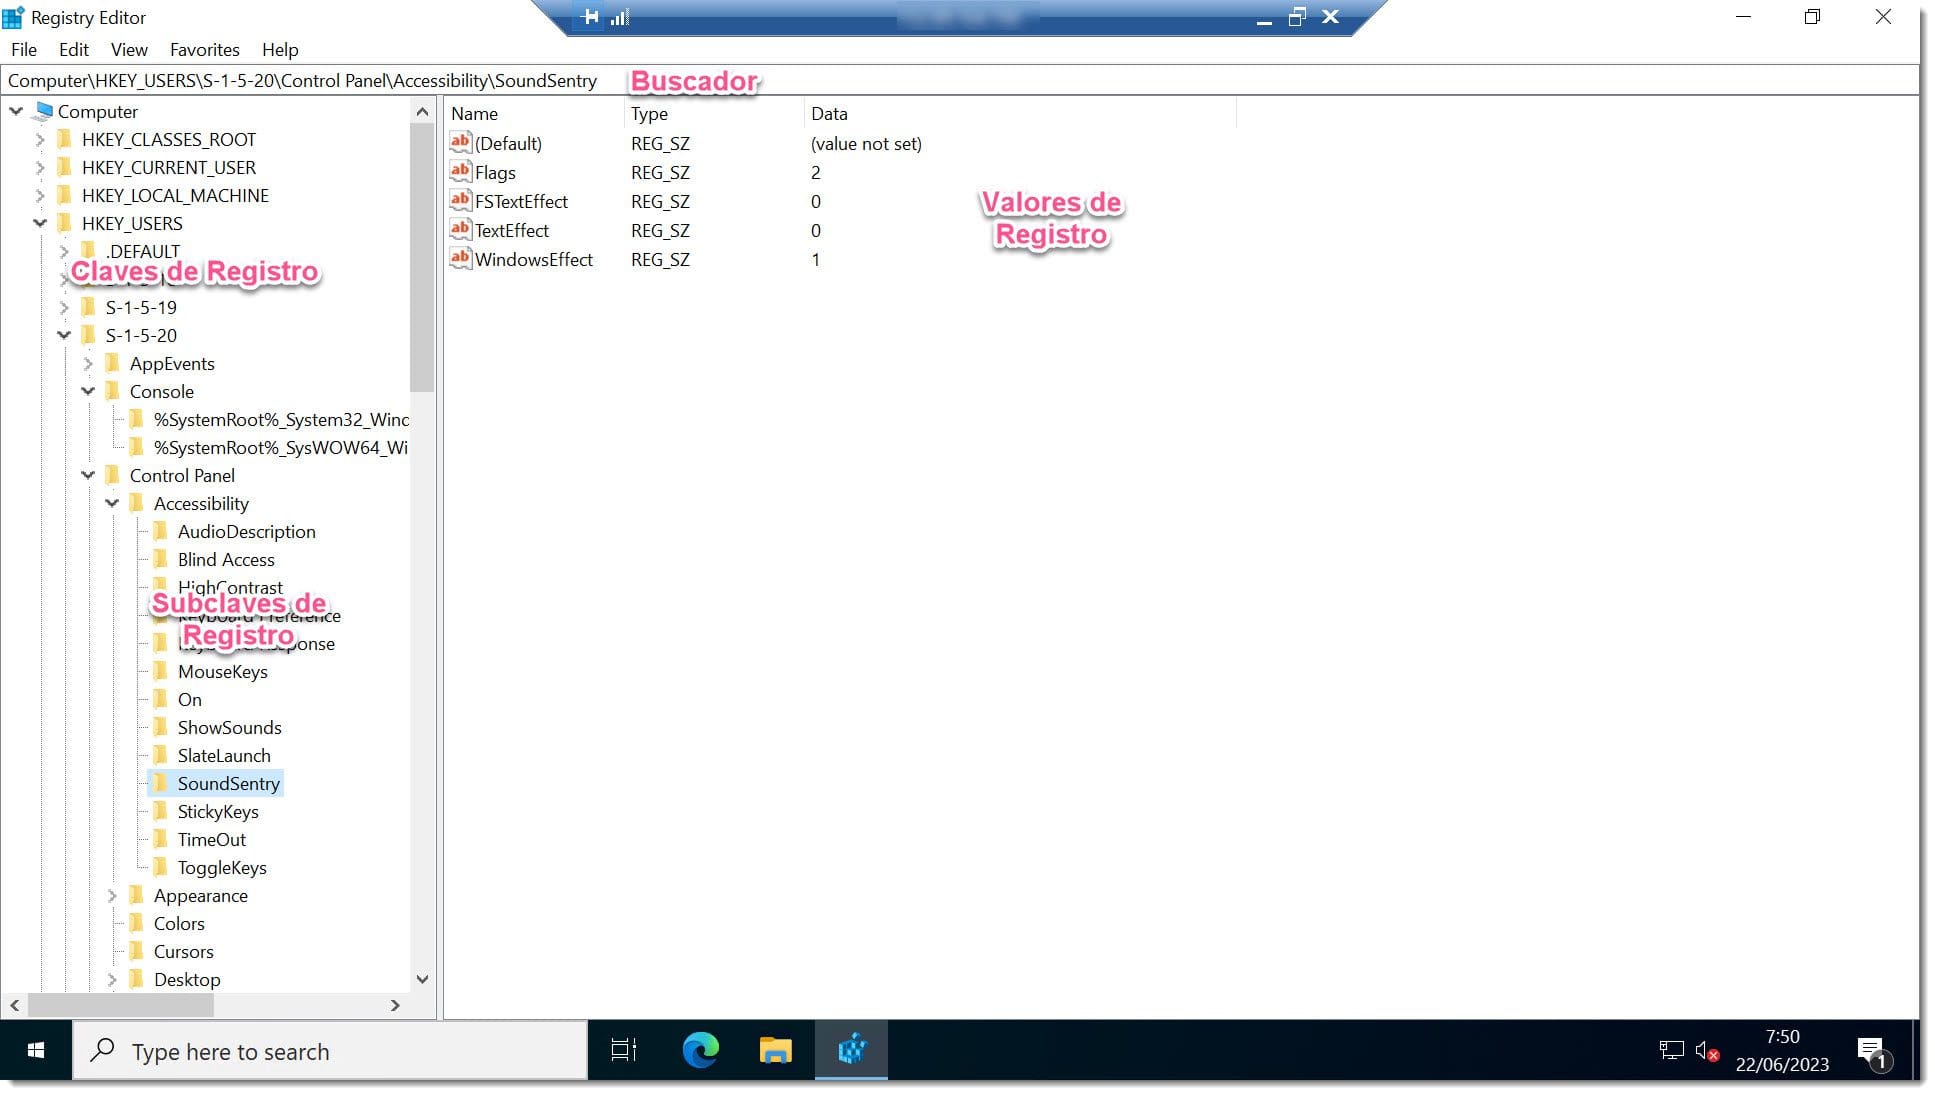Click the network signal icon in taskbar
Image resolution: width=1935 pixels, height=1095 pixels.
pos(1671,1050)
